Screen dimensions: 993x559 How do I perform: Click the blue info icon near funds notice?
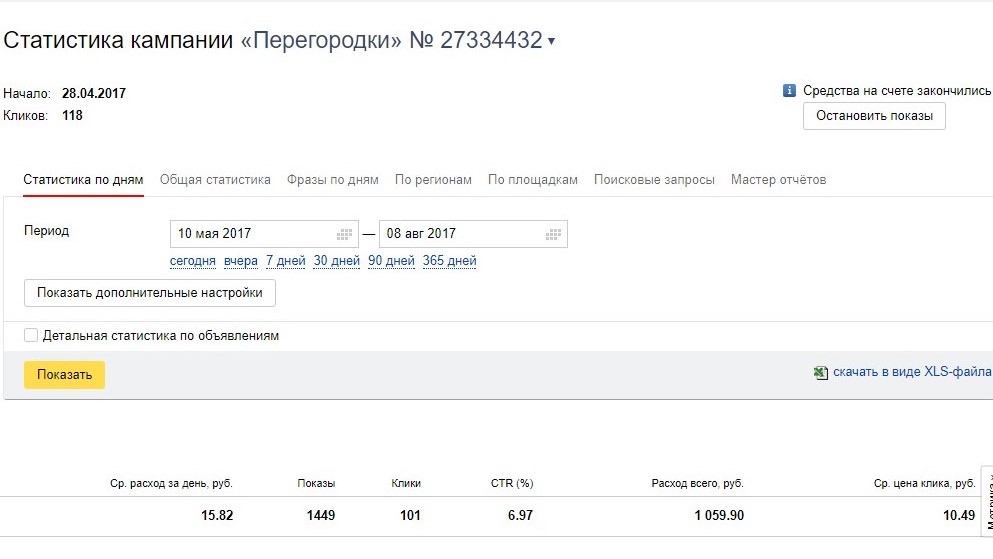click(x=789, y=91)
